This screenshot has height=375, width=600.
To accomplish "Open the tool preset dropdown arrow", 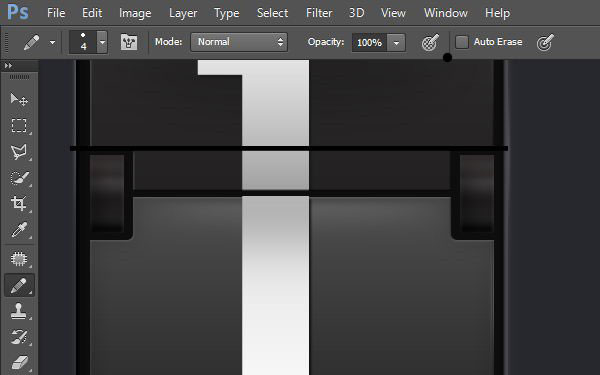I will tap(52, 42).
